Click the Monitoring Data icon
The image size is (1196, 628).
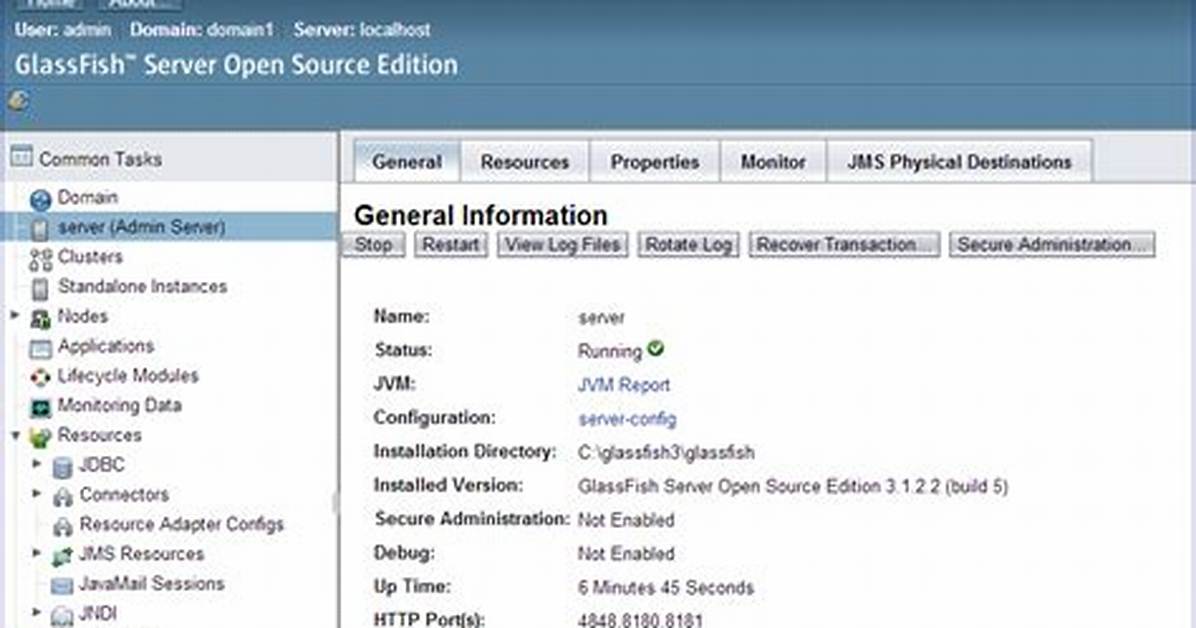[40, 407]
